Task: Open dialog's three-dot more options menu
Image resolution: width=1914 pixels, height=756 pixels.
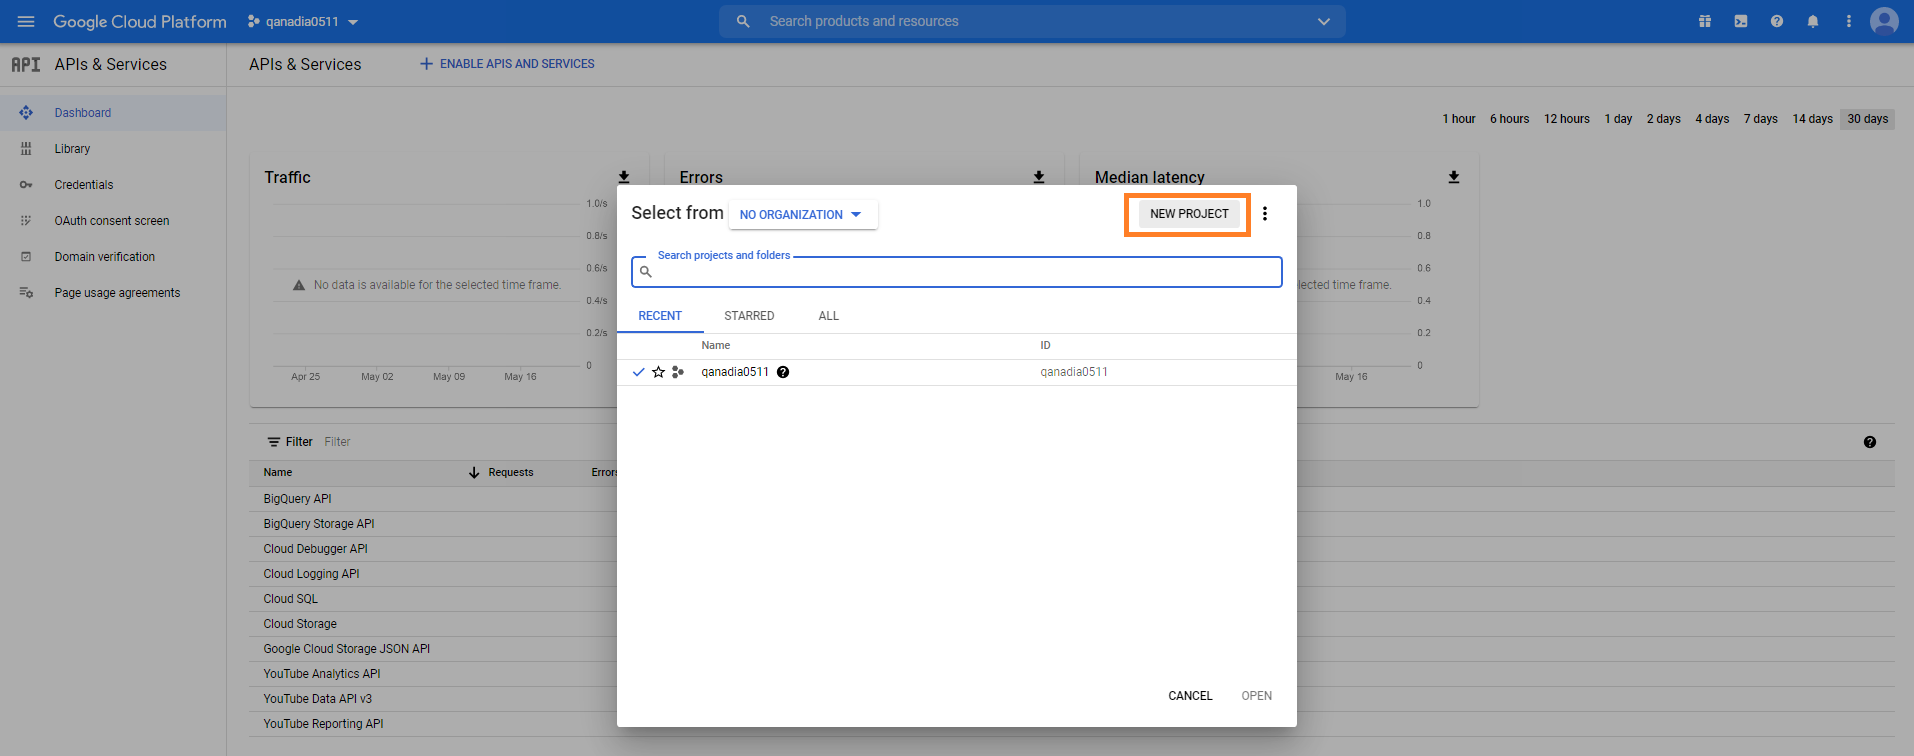Action: (x=1265, y=214)
